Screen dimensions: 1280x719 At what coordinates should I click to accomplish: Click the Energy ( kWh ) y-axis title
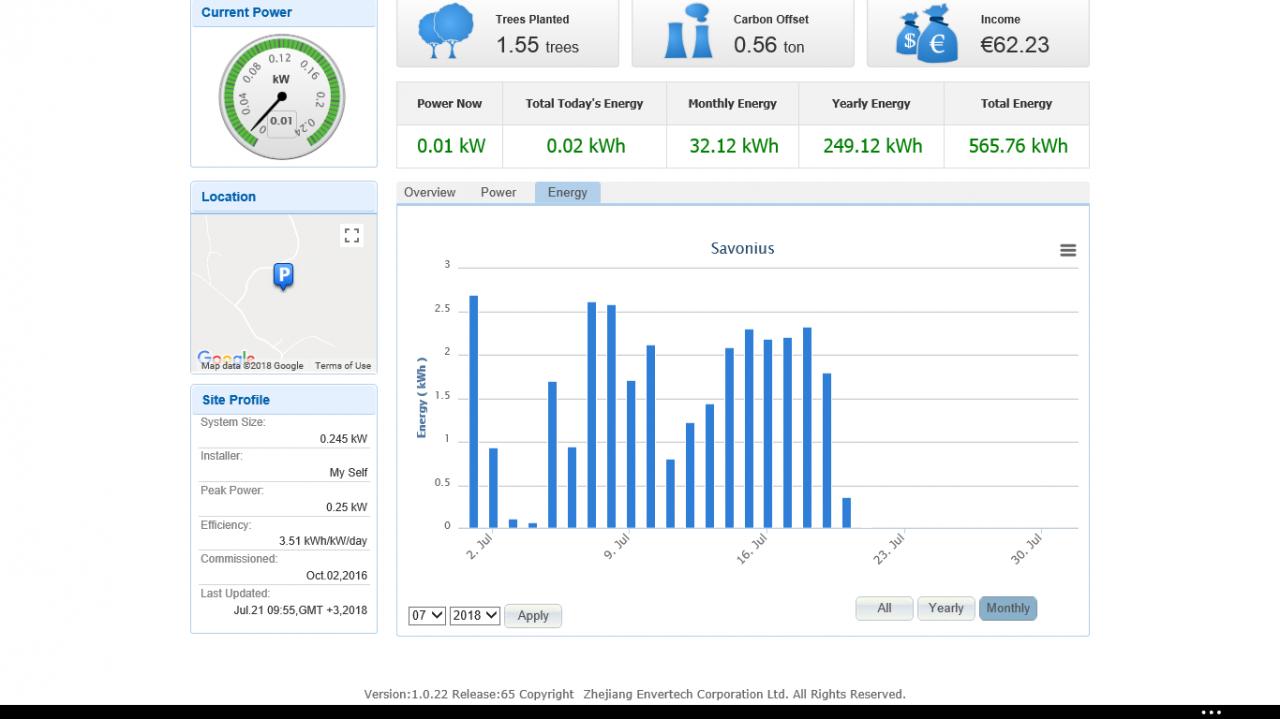tap(422, 397)
